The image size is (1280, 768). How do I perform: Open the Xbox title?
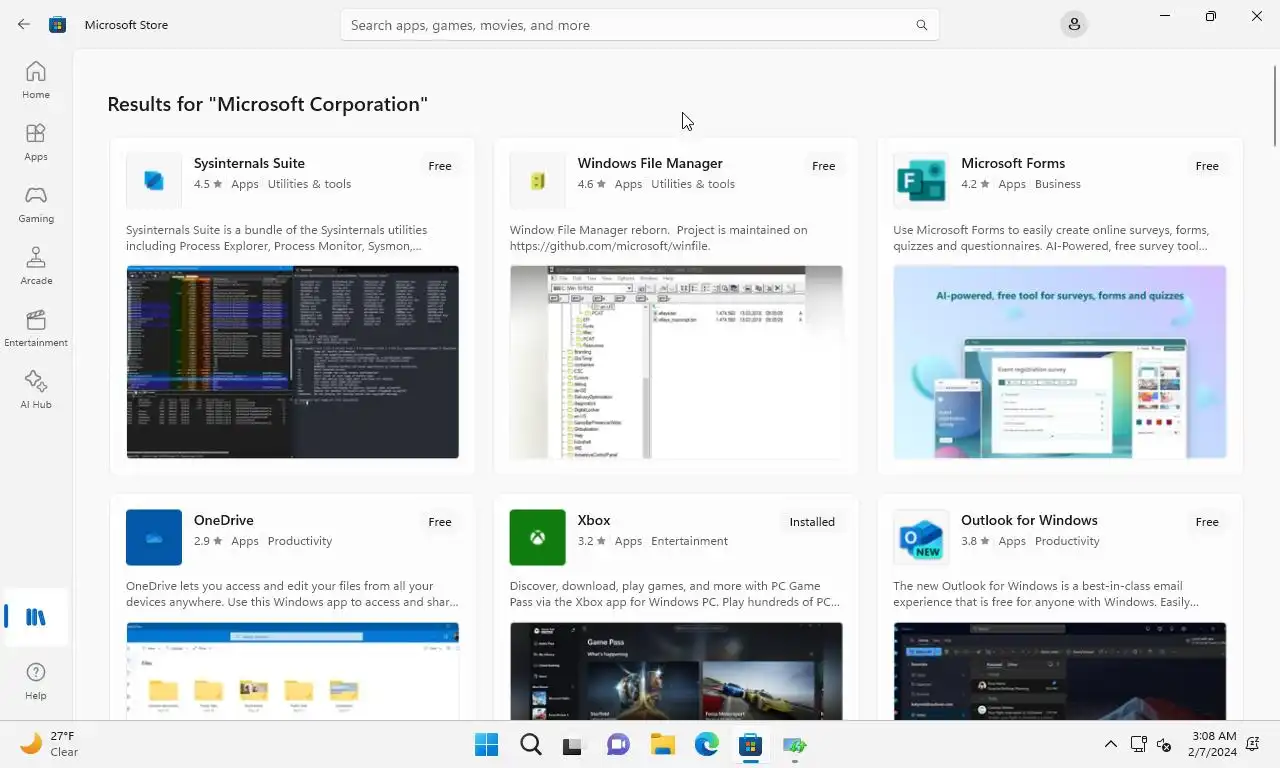(x=594, y=520)
